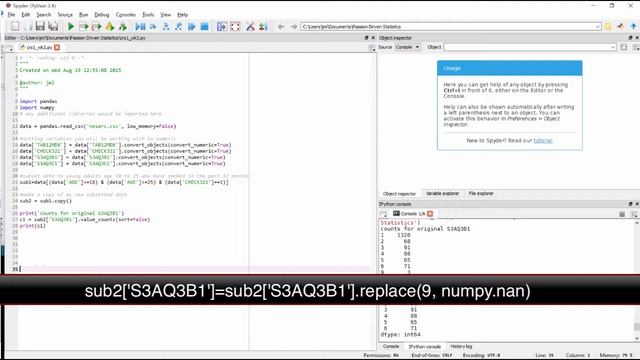Open the Edit menu

click(26, 15)
